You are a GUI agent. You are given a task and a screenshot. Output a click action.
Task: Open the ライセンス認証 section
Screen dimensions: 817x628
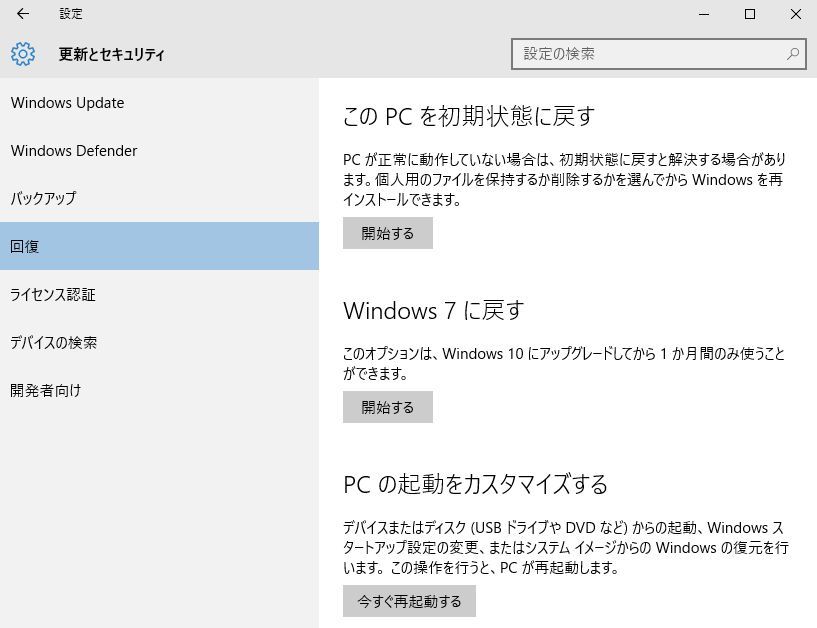tap(53, 294)
